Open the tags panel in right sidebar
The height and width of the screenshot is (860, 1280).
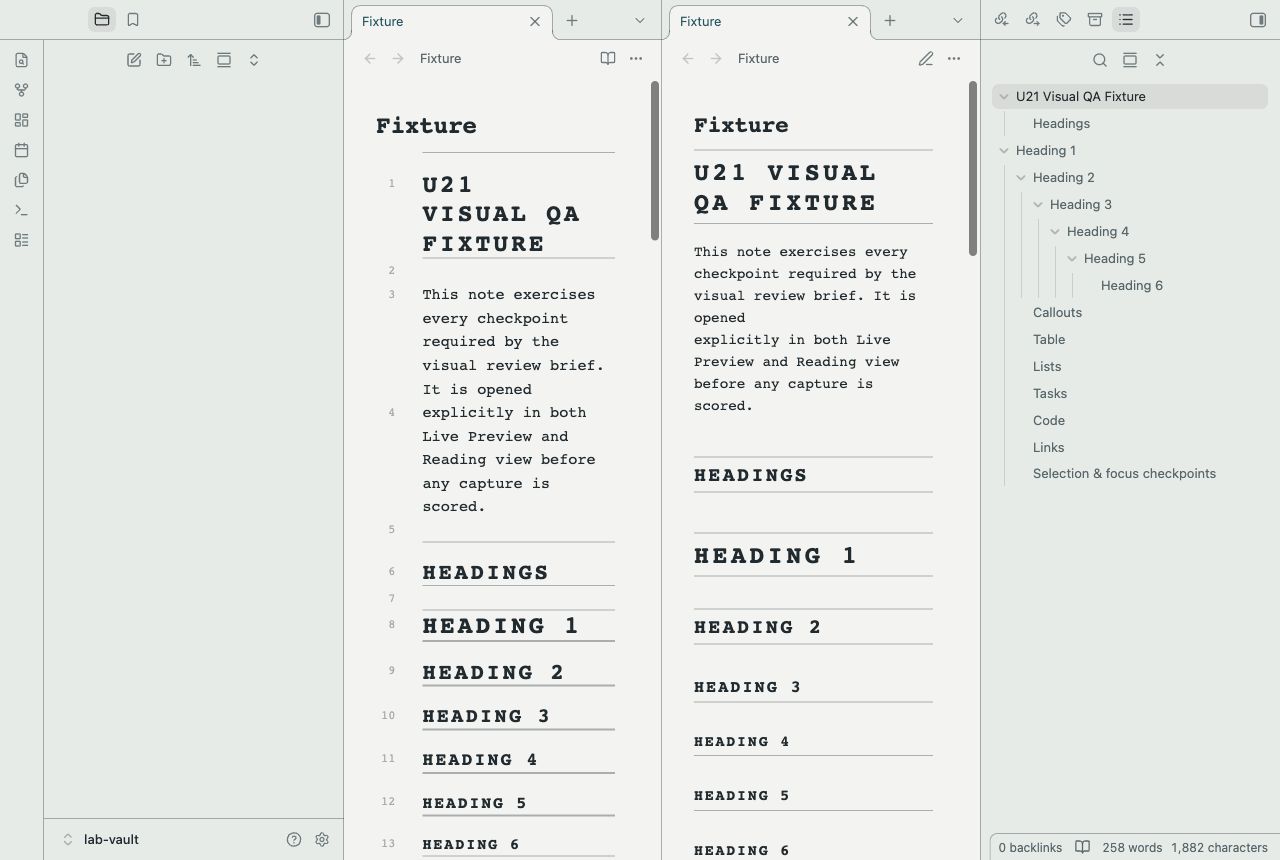click(x=1064, y=19)
